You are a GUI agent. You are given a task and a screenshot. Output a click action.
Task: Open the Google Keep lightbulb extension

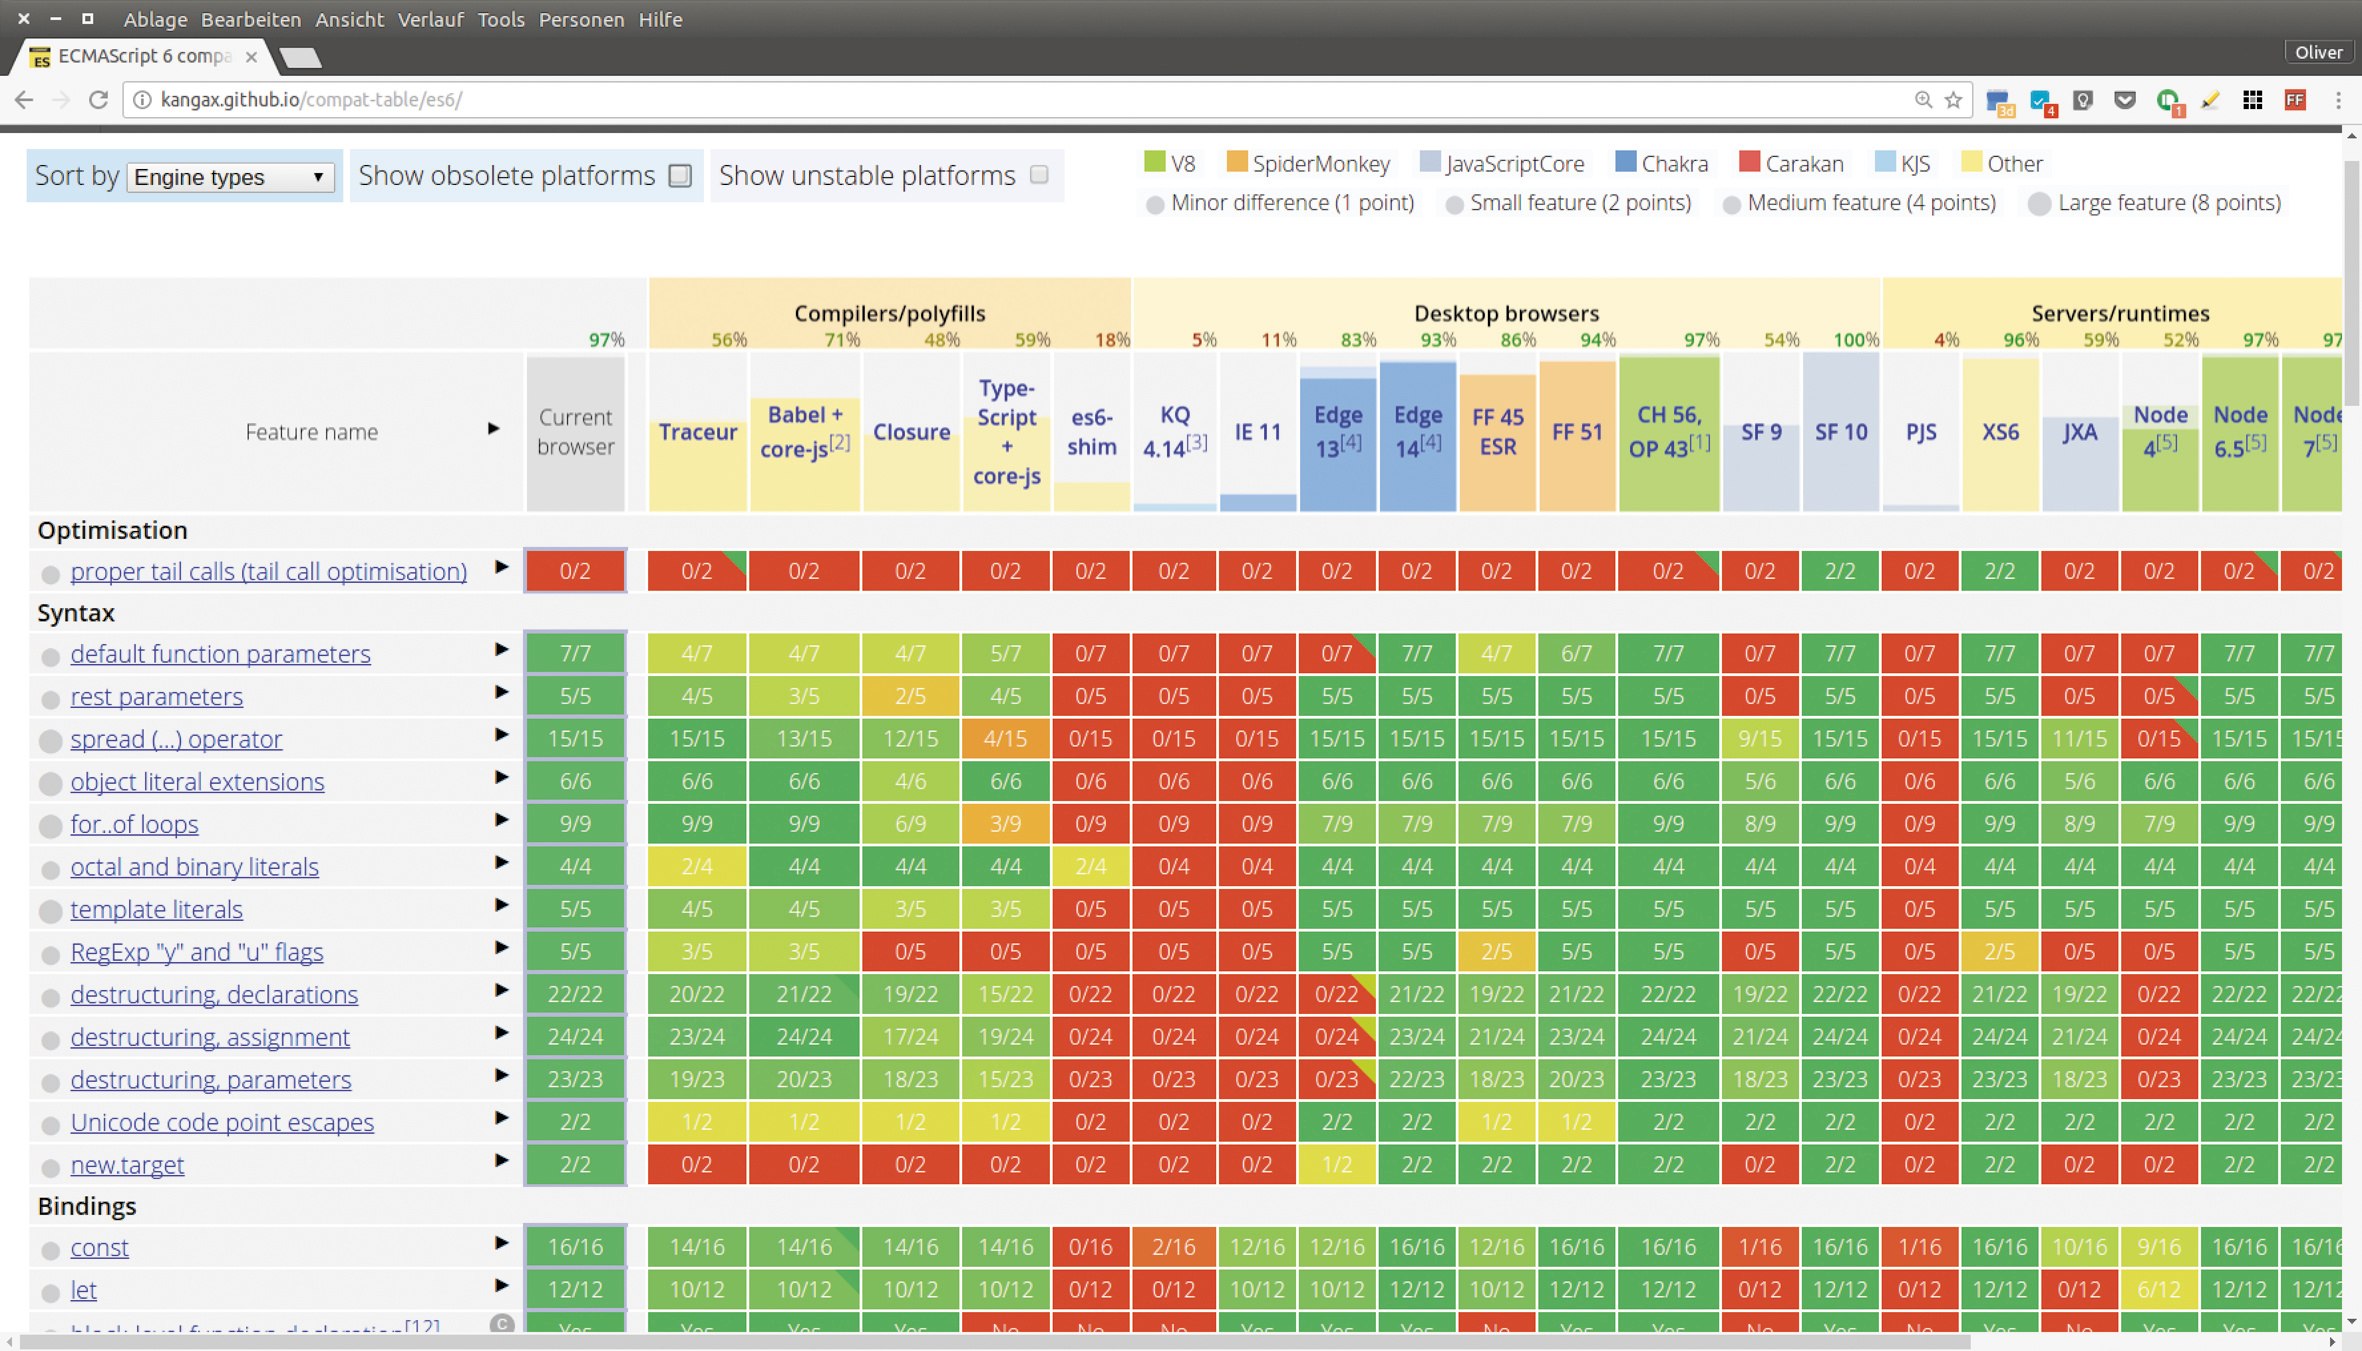click(x=2083, y=100)
